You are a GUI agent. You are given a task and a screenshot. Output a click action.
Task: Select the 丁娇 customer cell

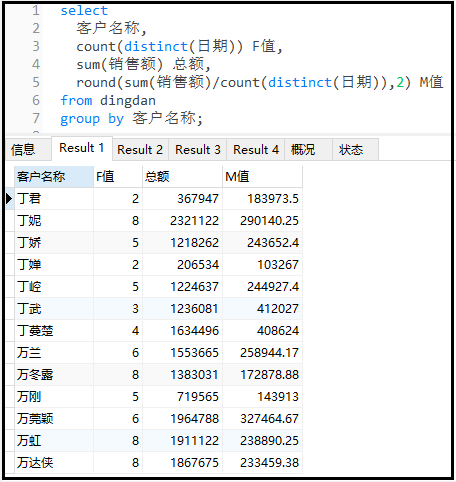(54, 243)
